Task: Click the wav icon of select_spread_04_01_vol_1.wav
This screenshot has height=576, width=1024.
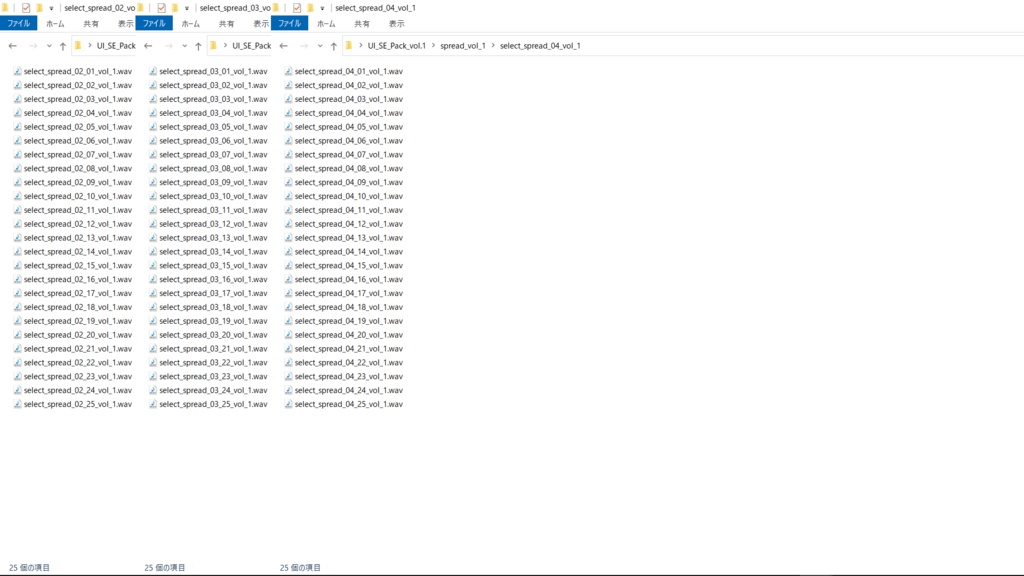Action: pyautogui.click(x=288, y=71)
